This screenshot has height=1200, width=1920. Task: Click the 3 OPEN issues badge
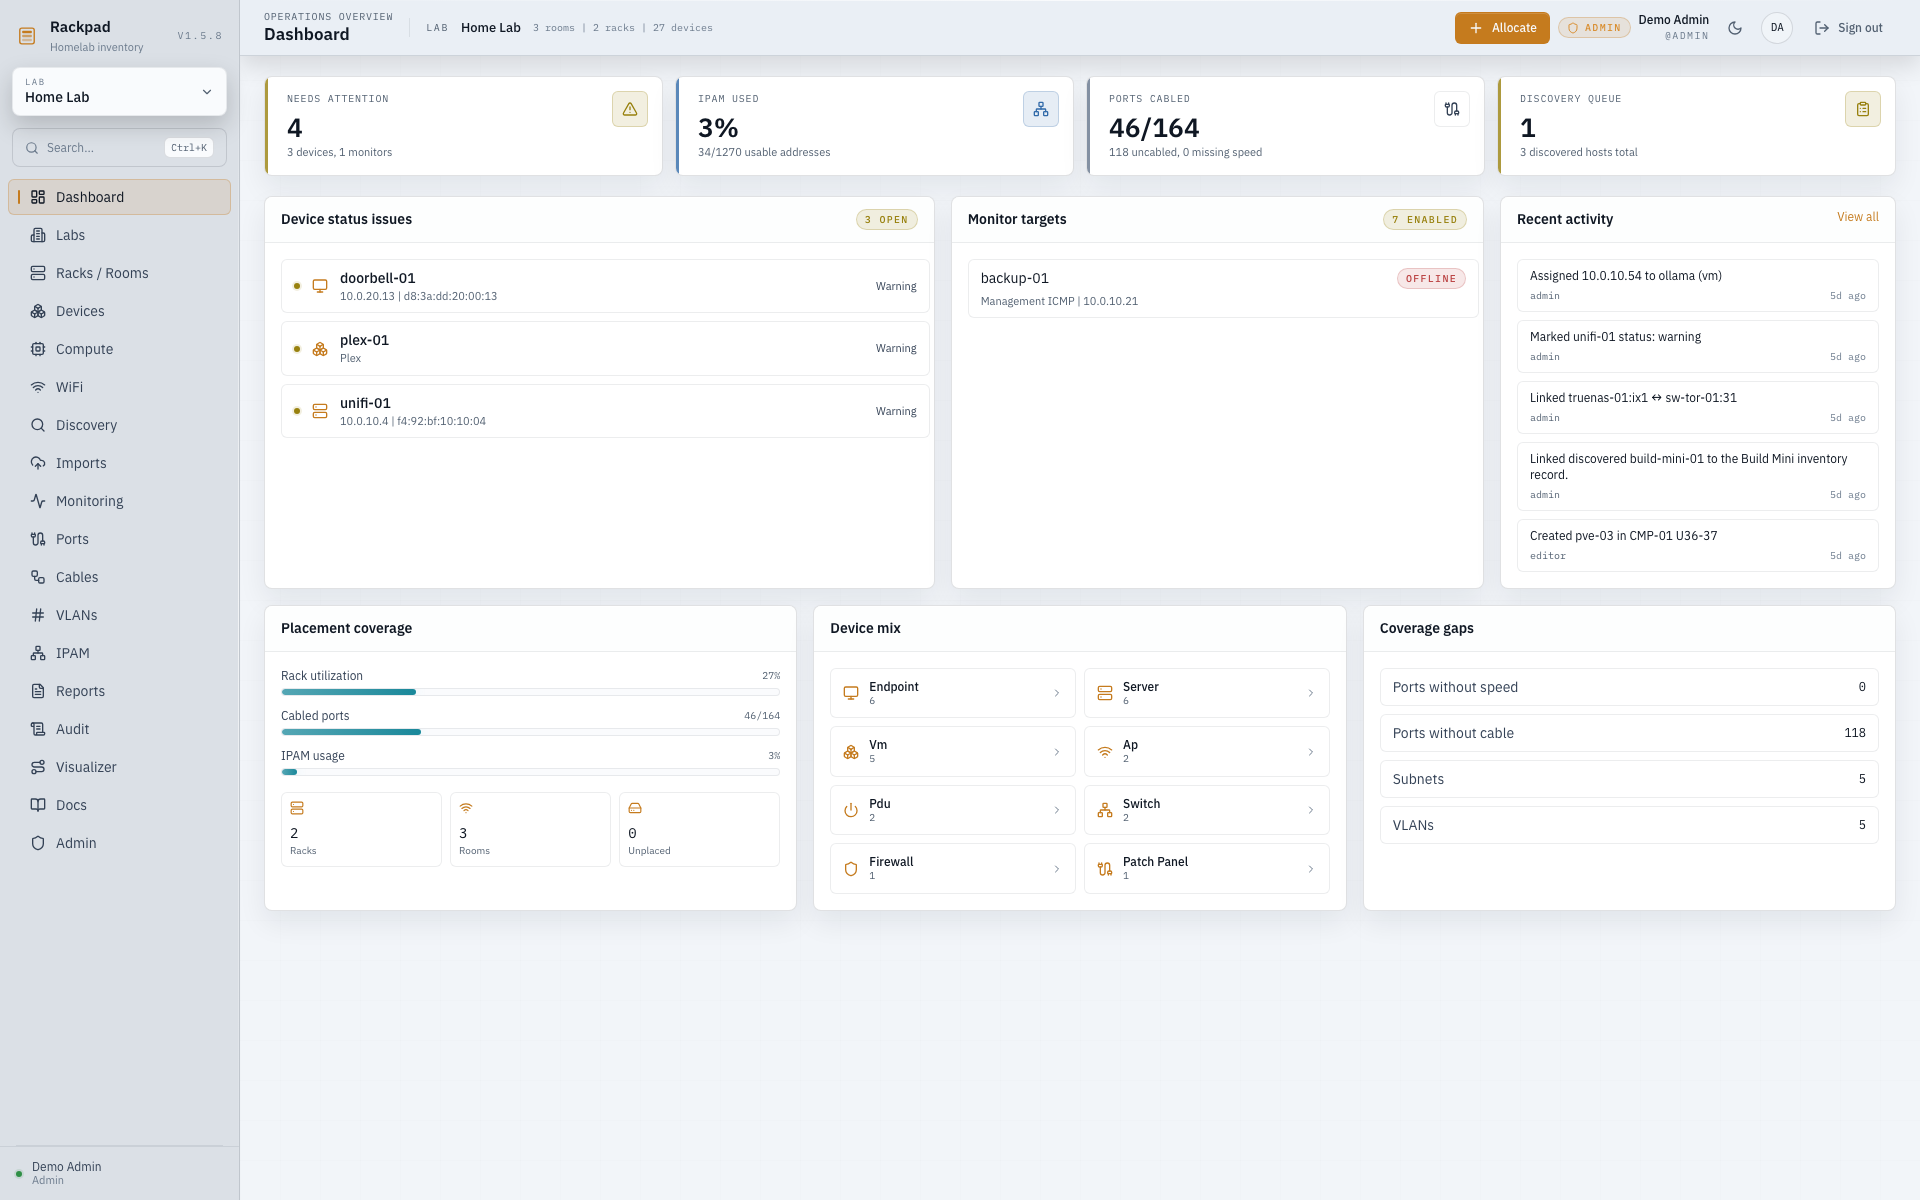886,220
